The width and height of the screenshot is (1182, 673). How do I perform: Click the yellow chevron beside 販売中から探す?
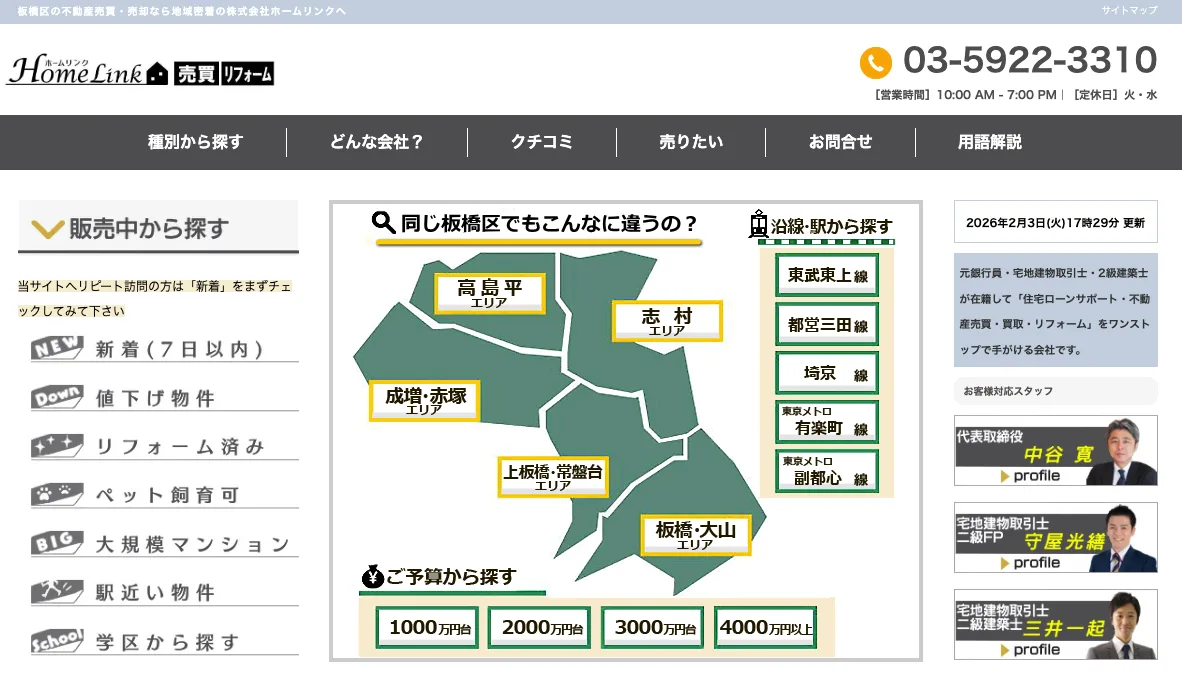(47, 228)
